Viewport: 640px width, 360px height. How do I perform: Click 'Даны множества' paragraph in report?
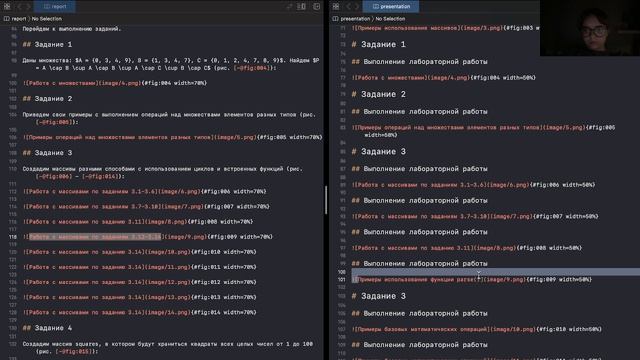171,64
